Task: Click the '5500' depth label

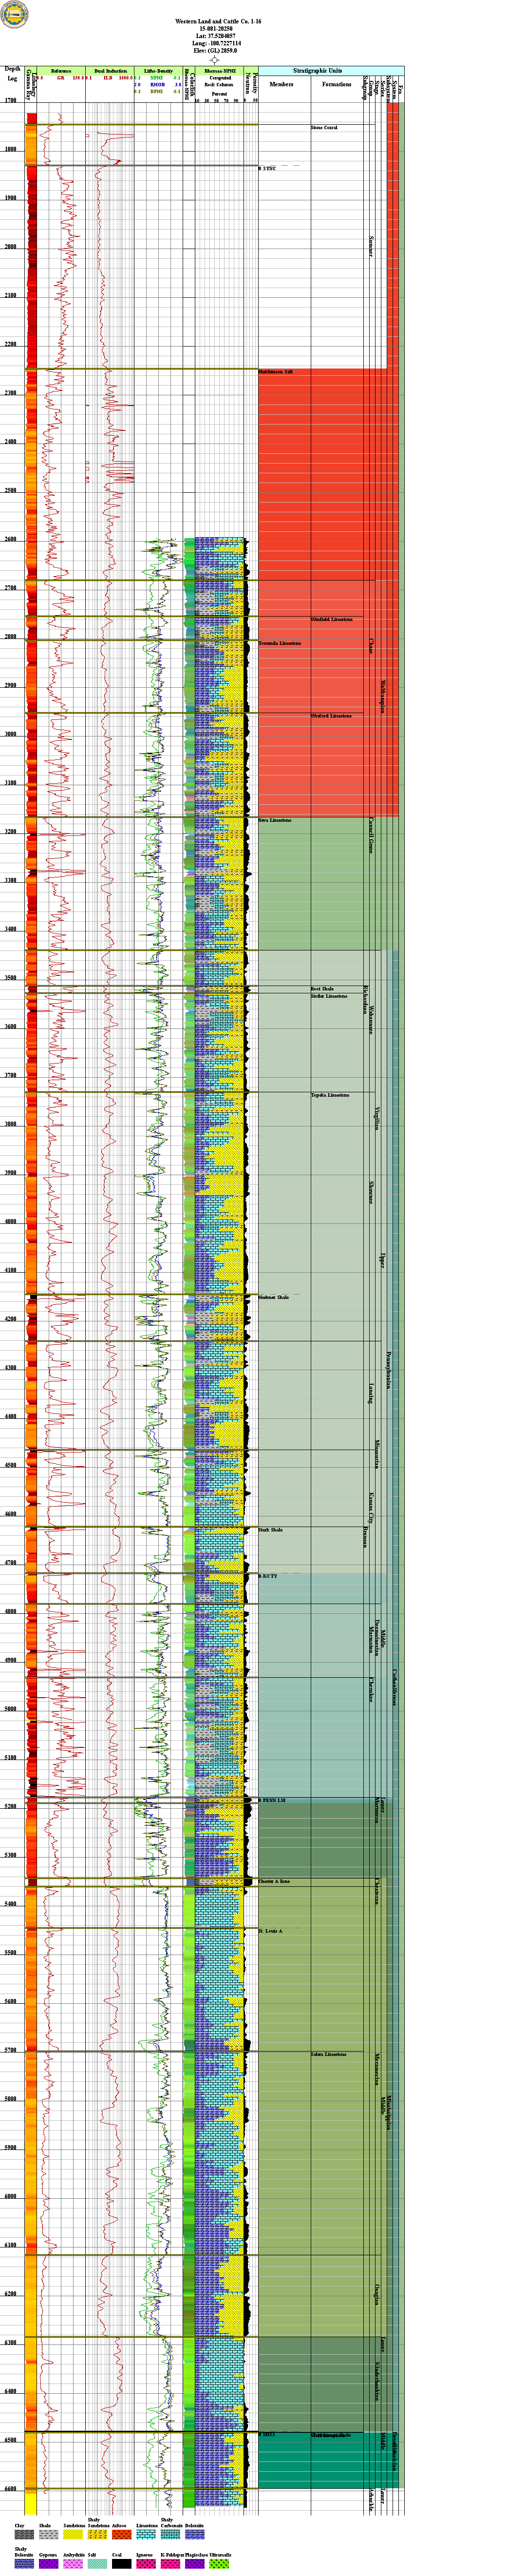Action: click(10, 1953)
